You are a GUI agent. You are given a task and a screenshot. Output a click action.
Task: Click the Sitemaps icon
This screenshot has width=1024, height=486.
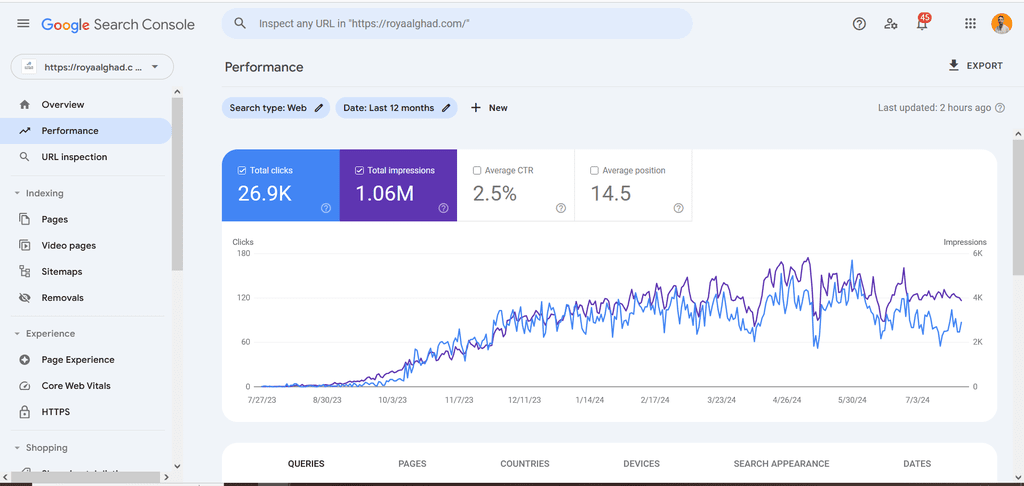25,271
